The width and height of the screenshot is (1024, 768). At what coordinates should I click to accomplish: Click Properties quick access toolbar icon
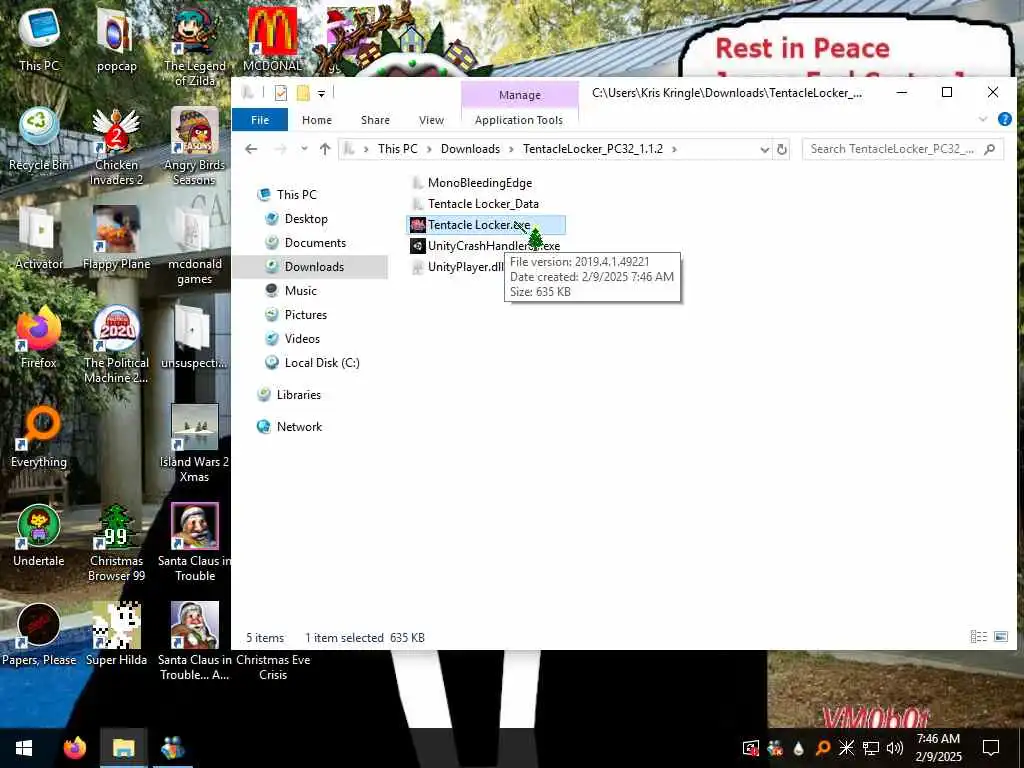(281, 93)
